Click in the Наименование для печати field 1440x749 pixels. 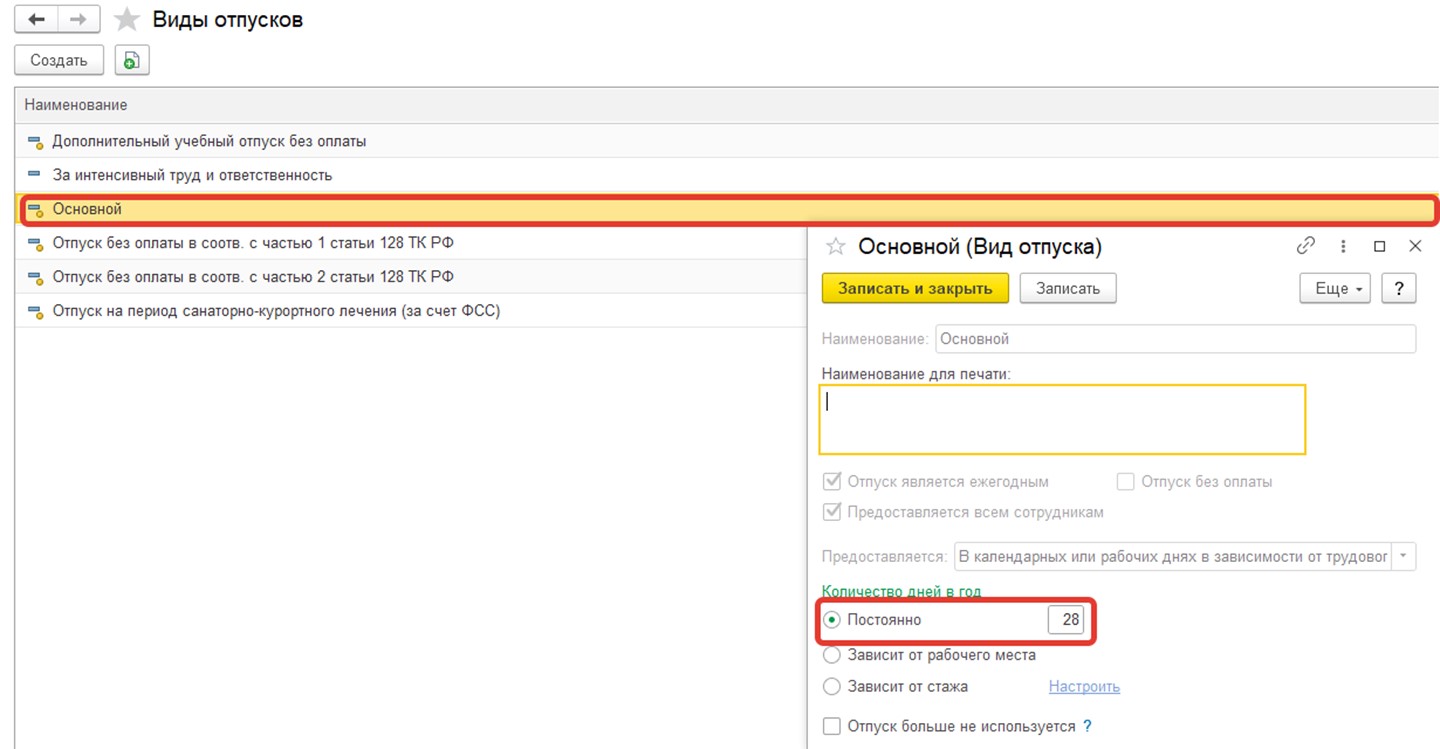1061,420
